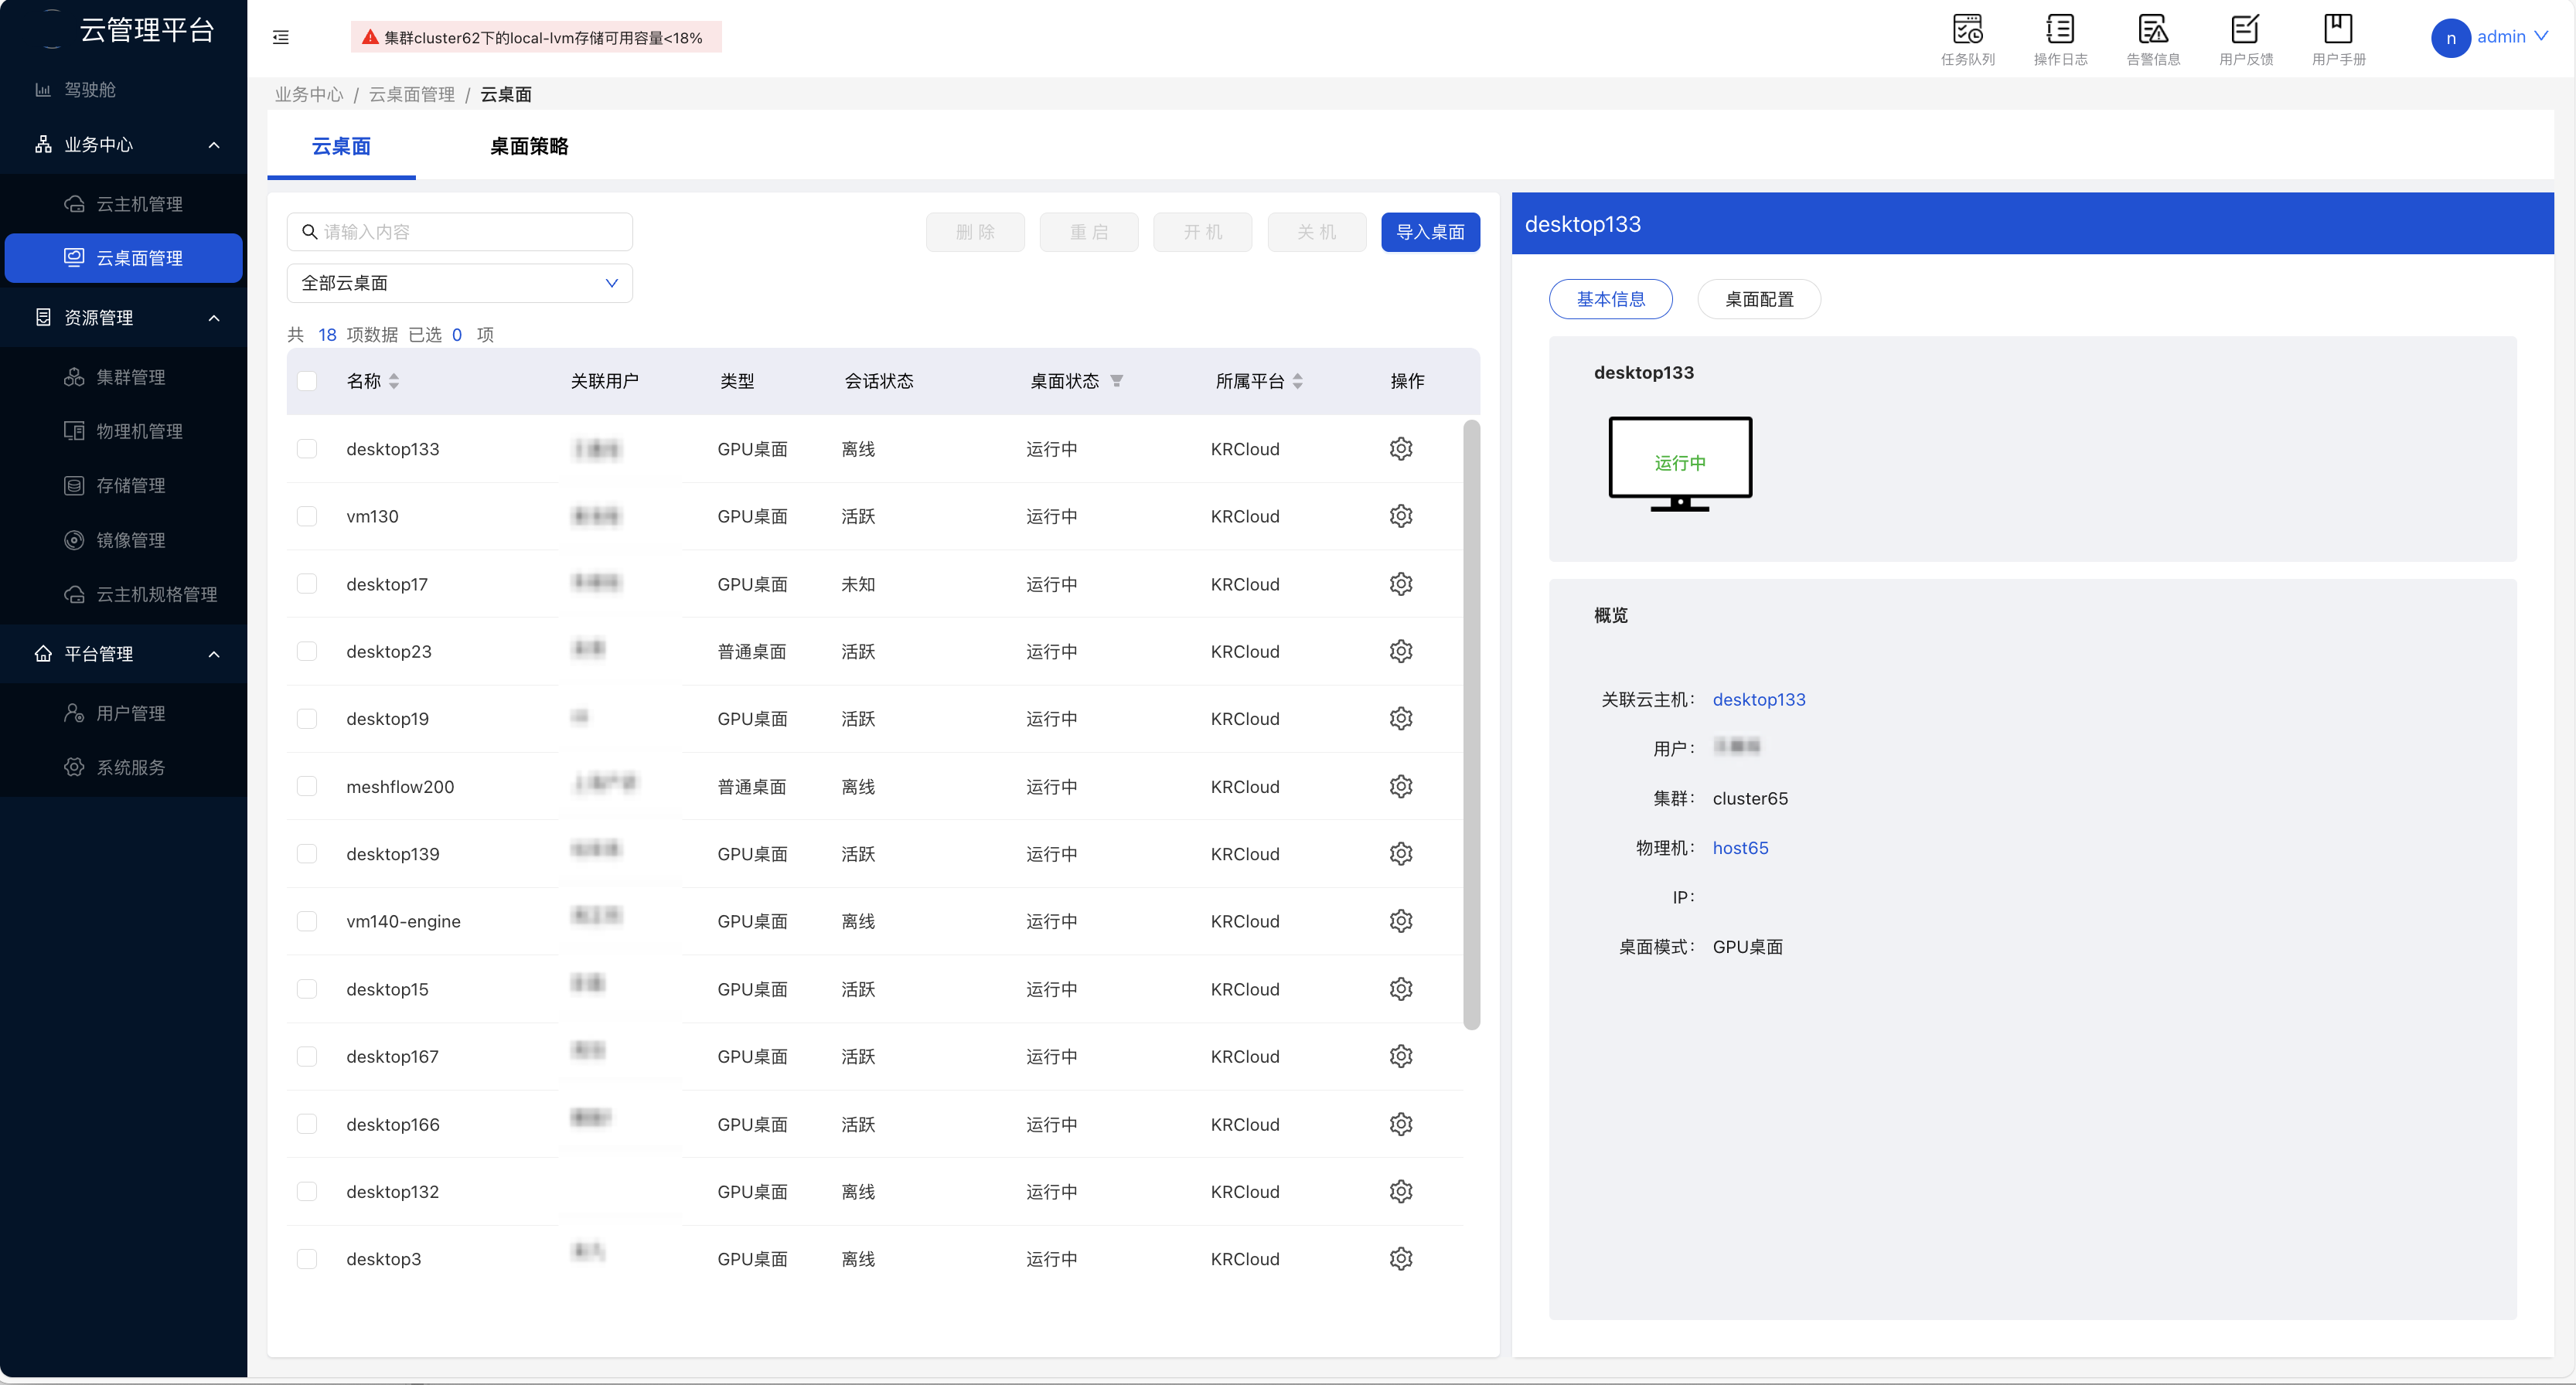
Task: Open the 任务队列 task queue panel
Action: pos(1968,38)
